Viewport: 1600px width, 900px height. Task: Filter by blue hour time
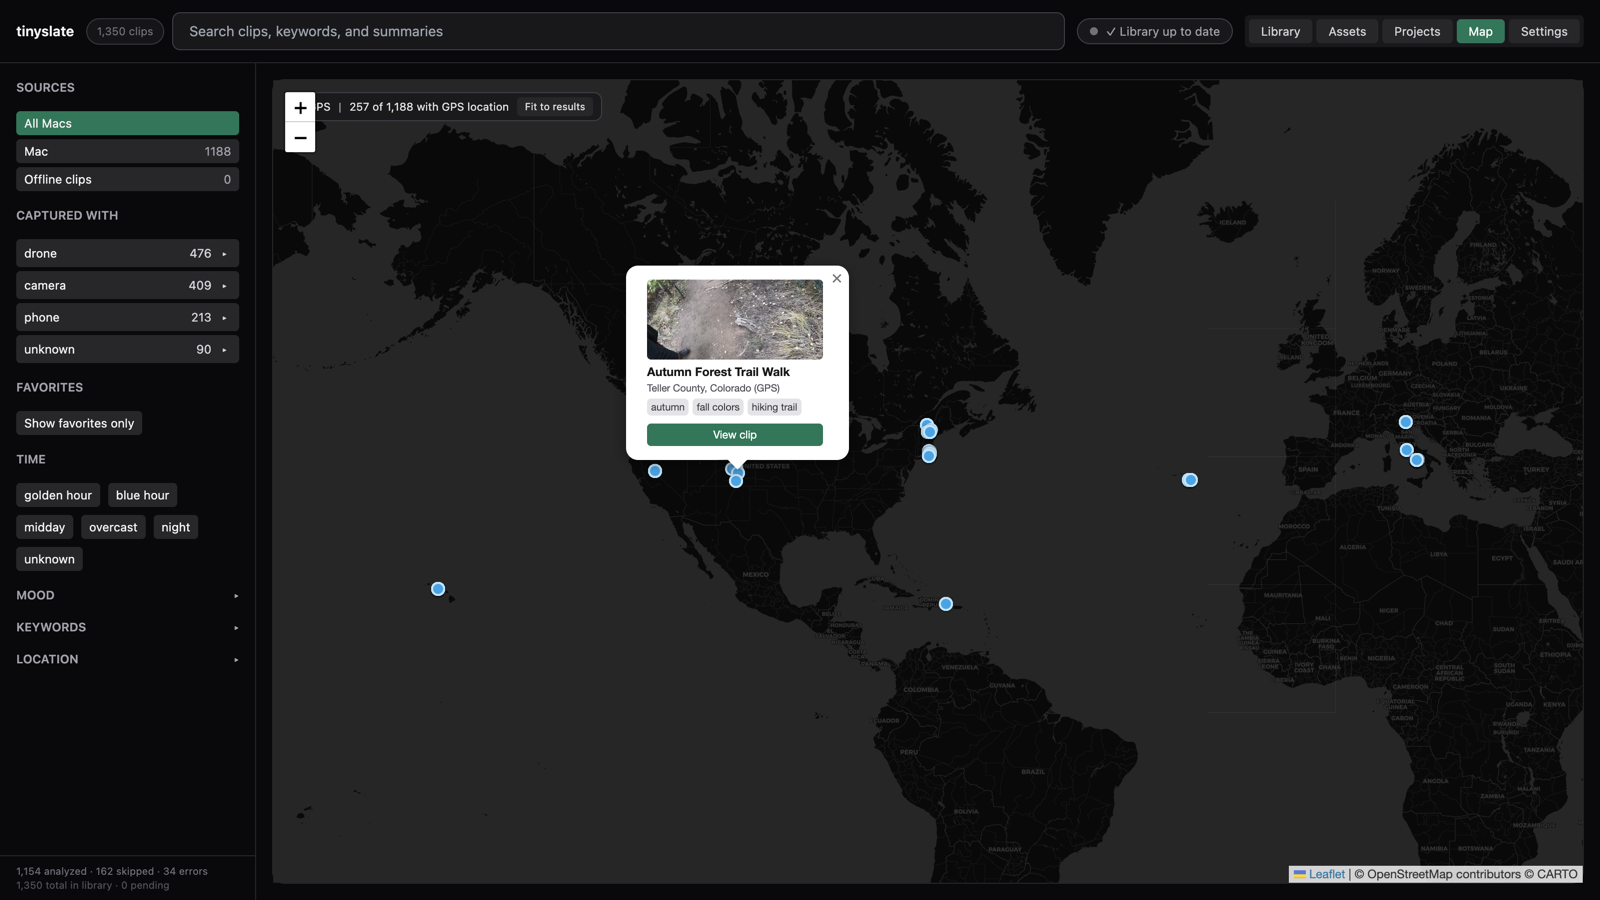click(142, 495)
